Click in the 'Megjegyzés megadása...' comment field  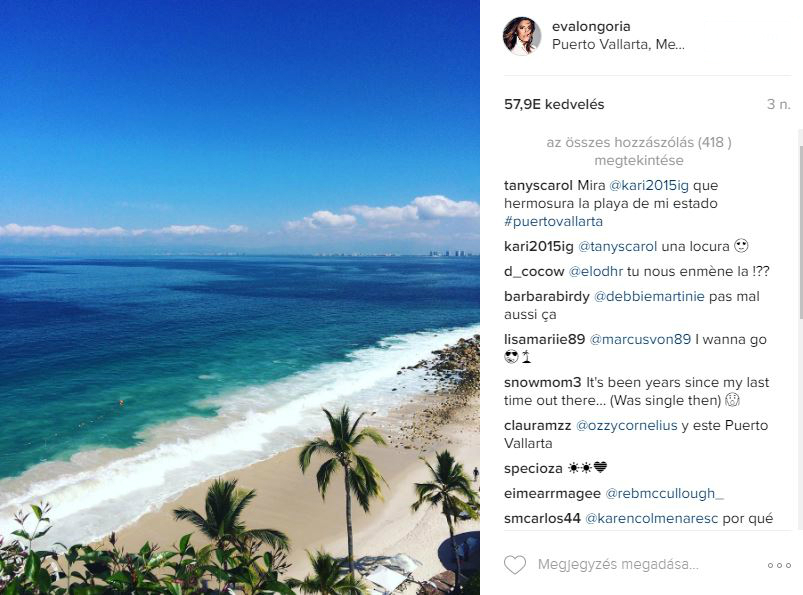click(x=618, y=564)
